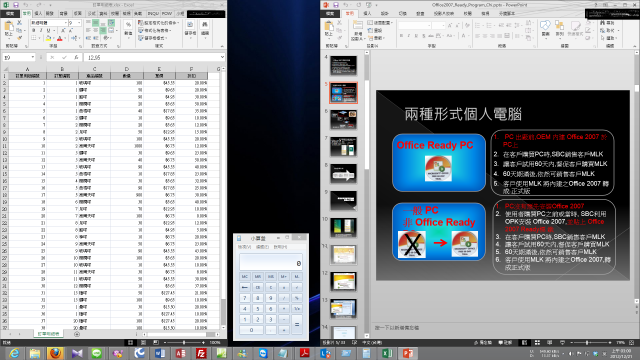Open the borders dropdown arrow in Excel
Viewport: 640px width, 360px height.
point(40,38)
